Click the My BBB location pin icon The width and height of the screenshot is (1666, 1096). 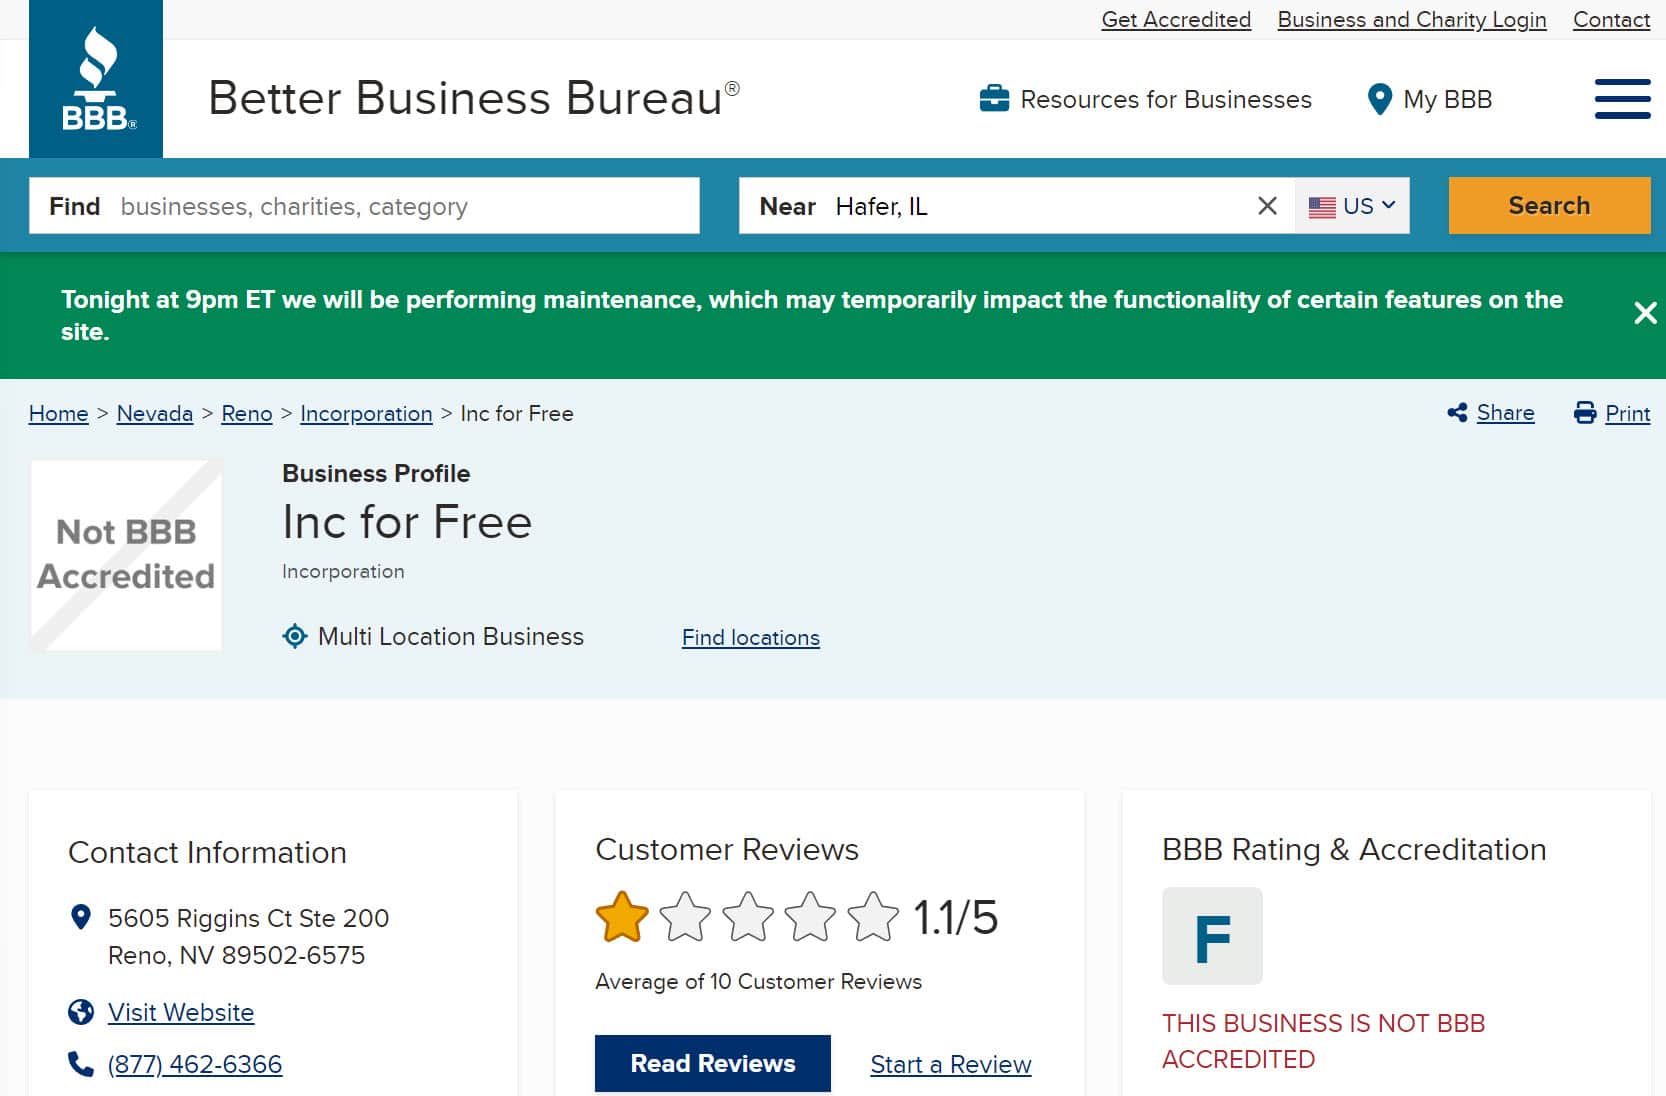[x=1379, y=99]
